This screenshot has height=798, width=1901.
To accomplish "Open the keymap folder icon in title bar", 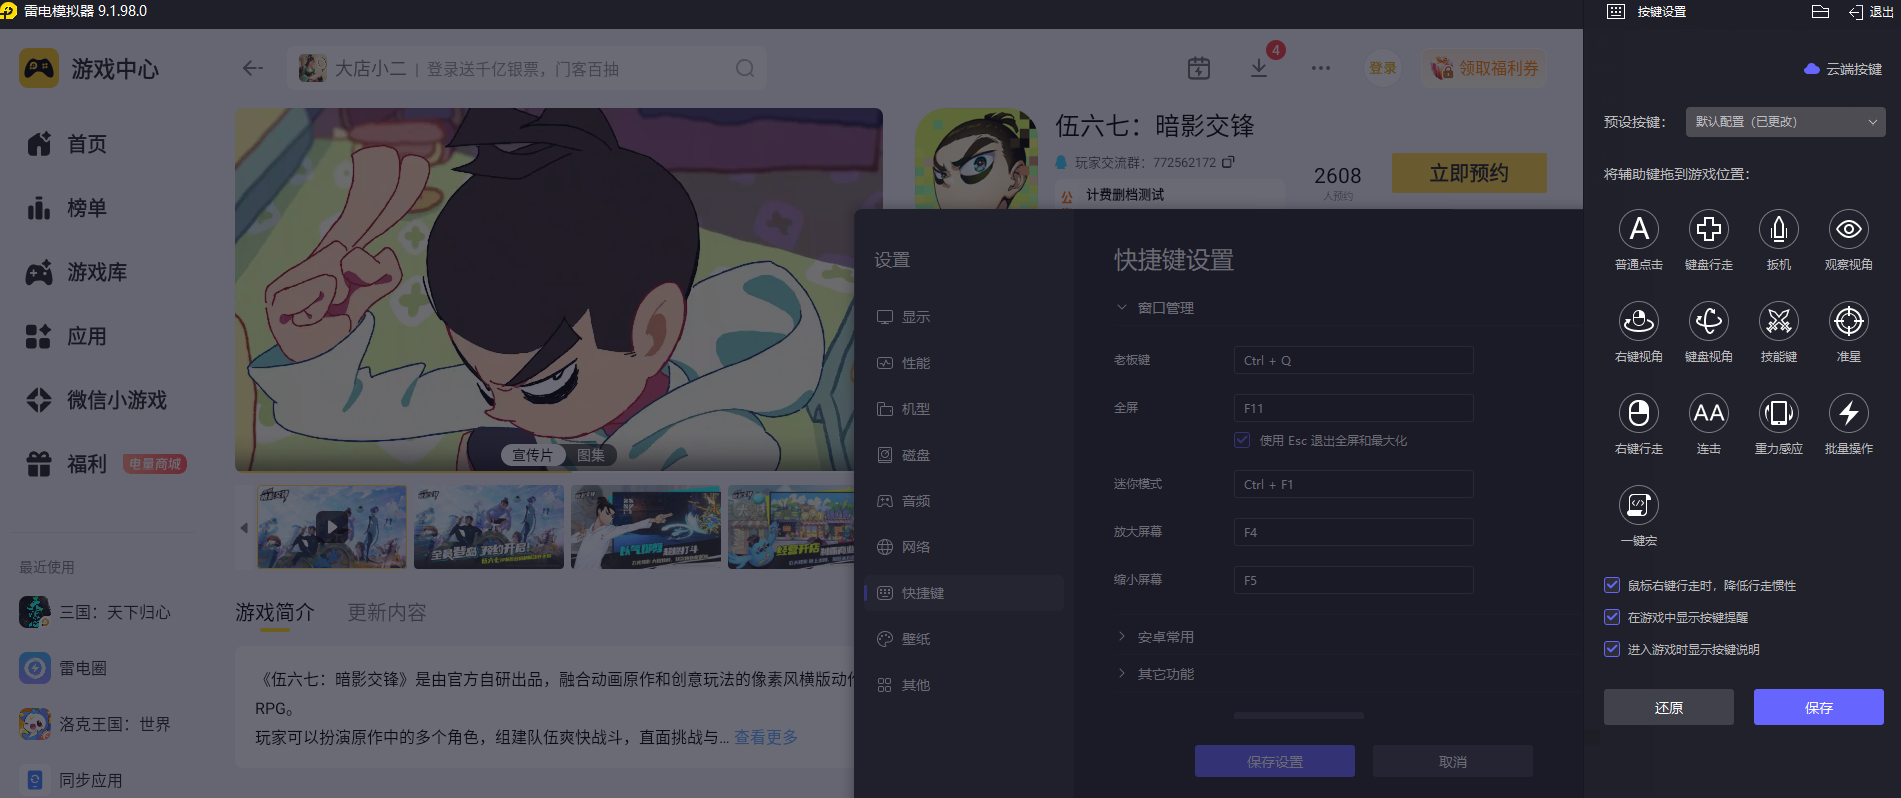I will 1820,12.
